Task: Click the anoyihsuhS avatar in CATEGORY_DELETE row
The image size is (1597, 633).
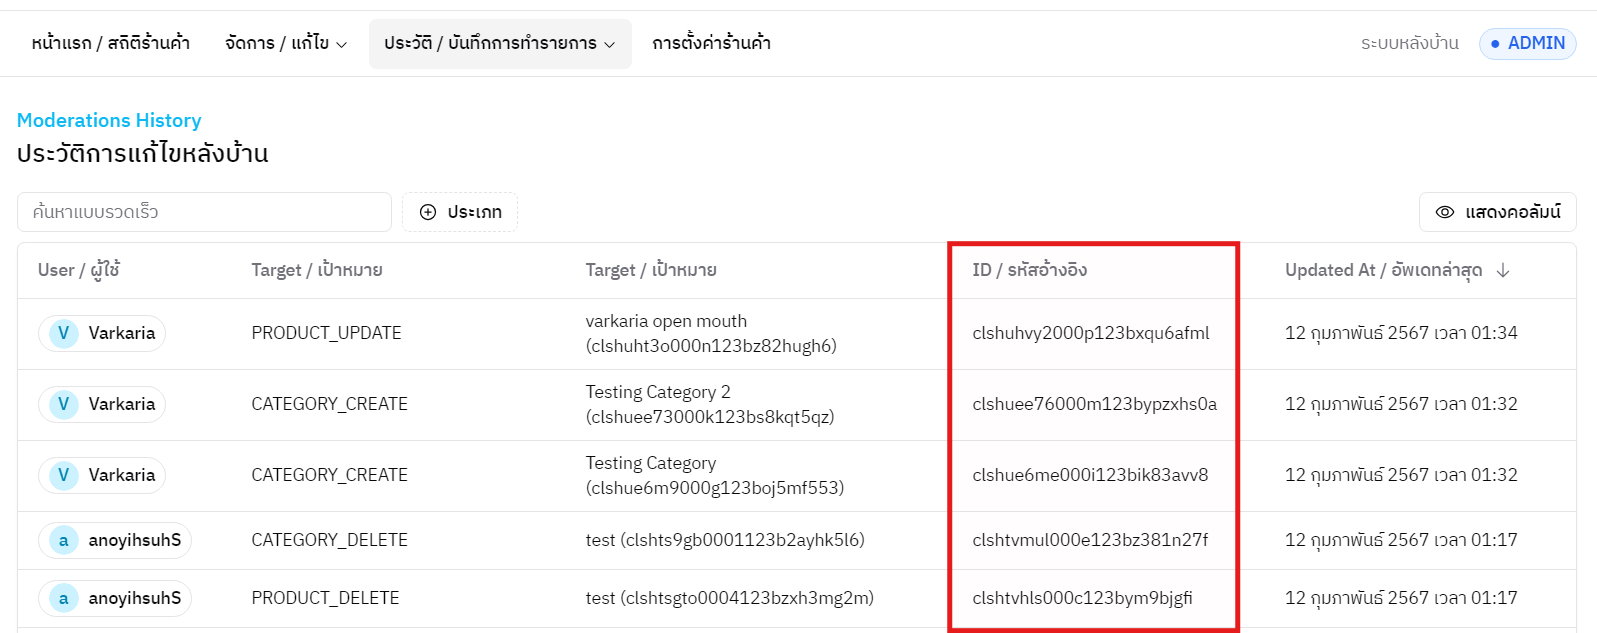Action: pos(64,541)
